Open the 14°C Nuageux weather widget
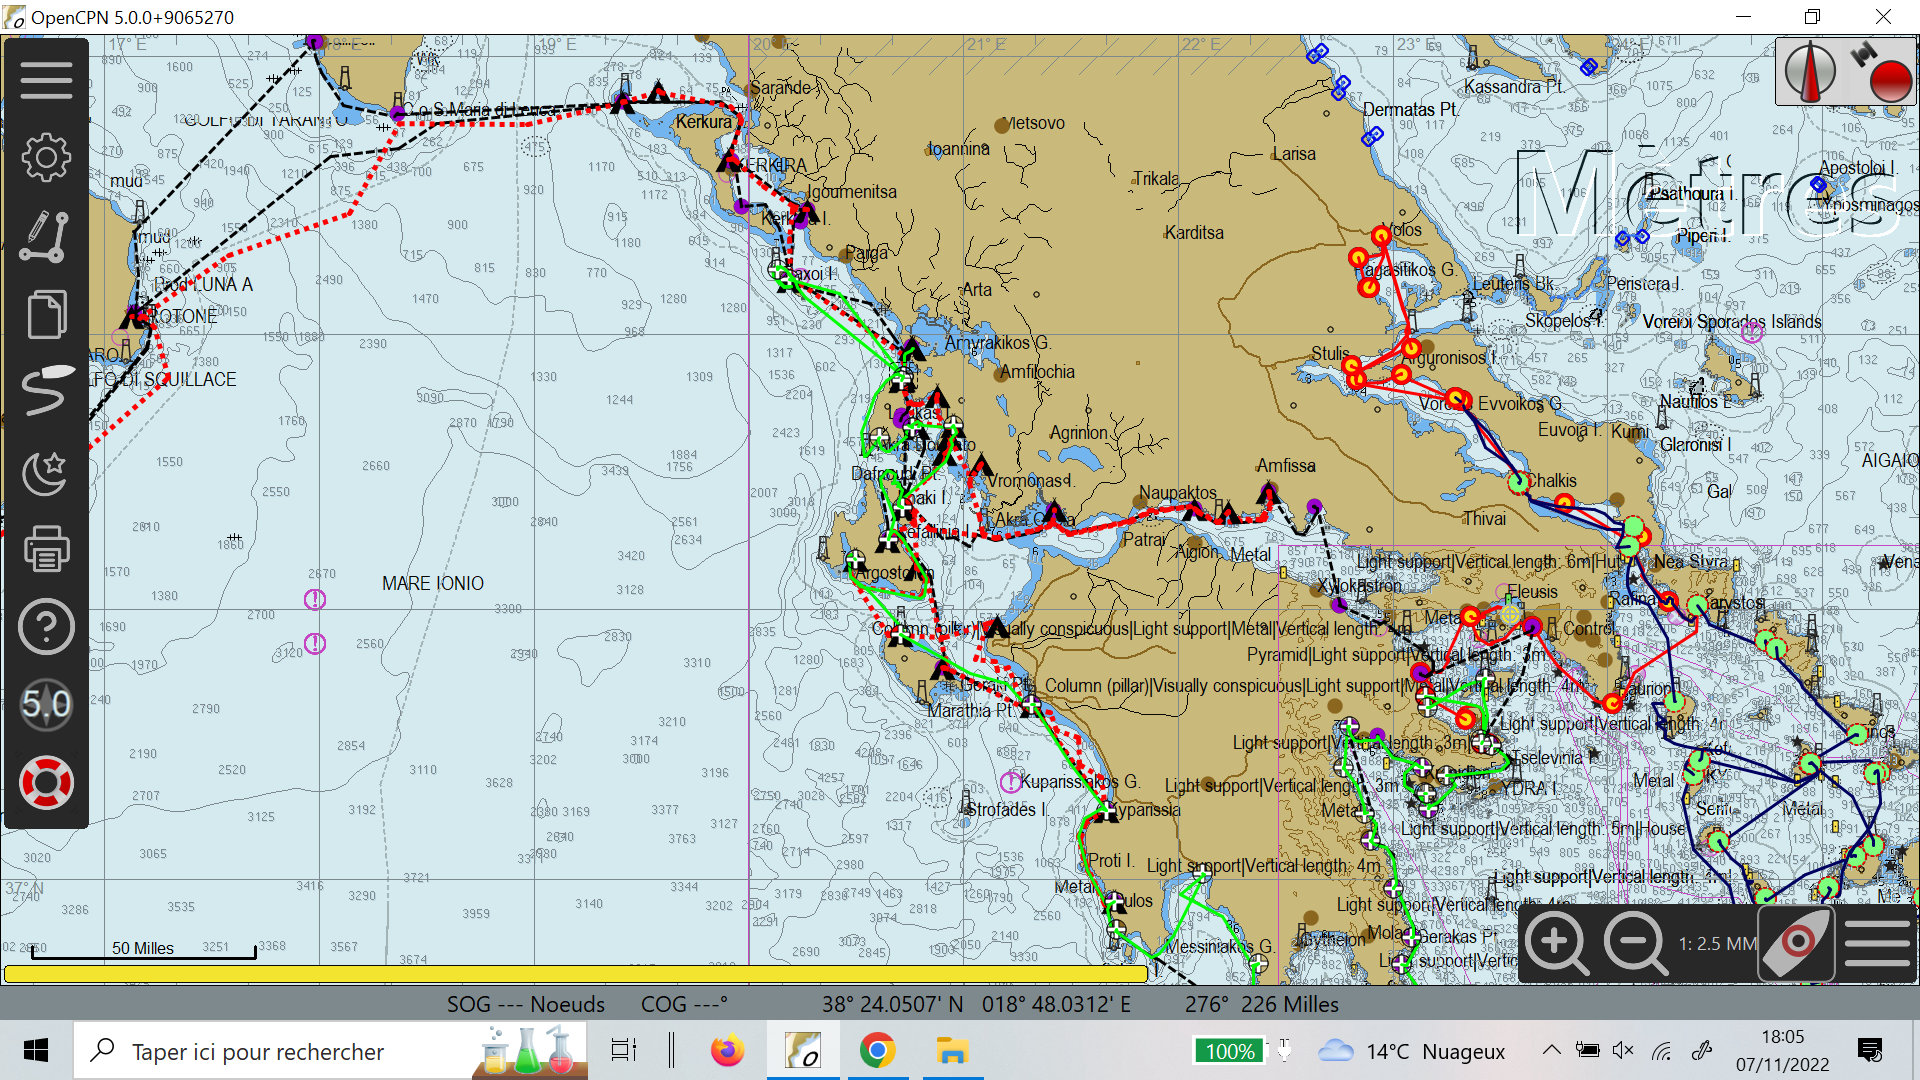 point(1411,1051)
